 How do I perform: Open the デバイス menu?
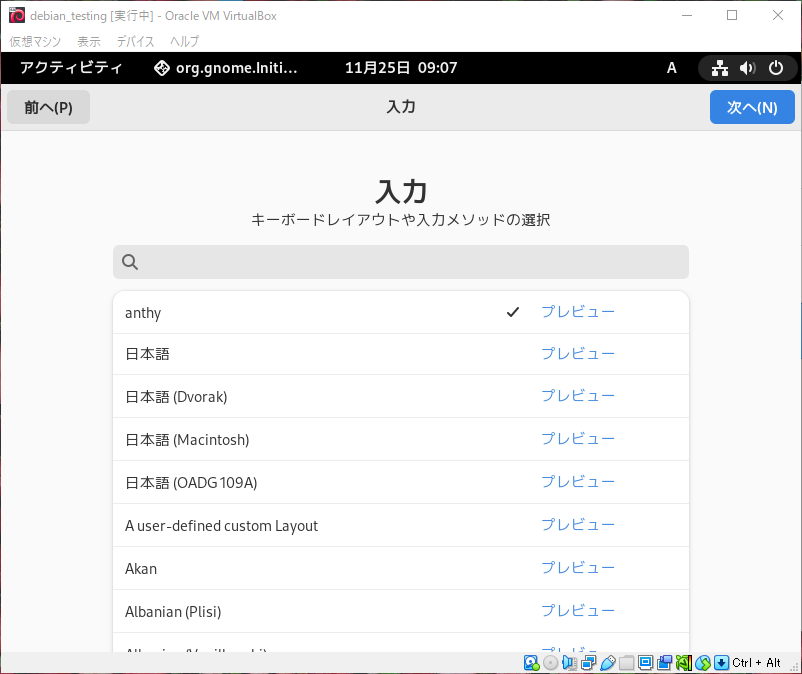135,41
